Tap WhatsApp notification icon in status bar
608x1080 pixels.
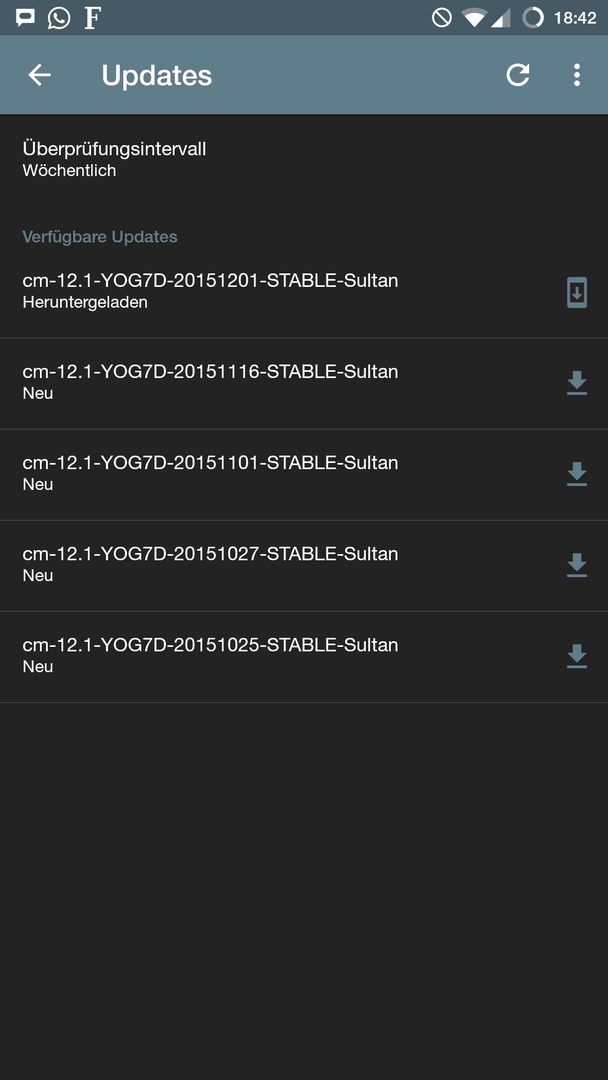[x=59, y=18]
